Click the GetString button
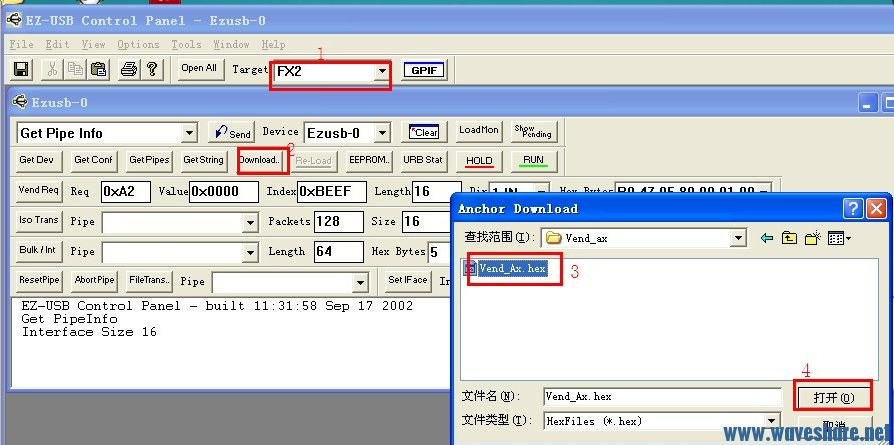 (203, 161)
